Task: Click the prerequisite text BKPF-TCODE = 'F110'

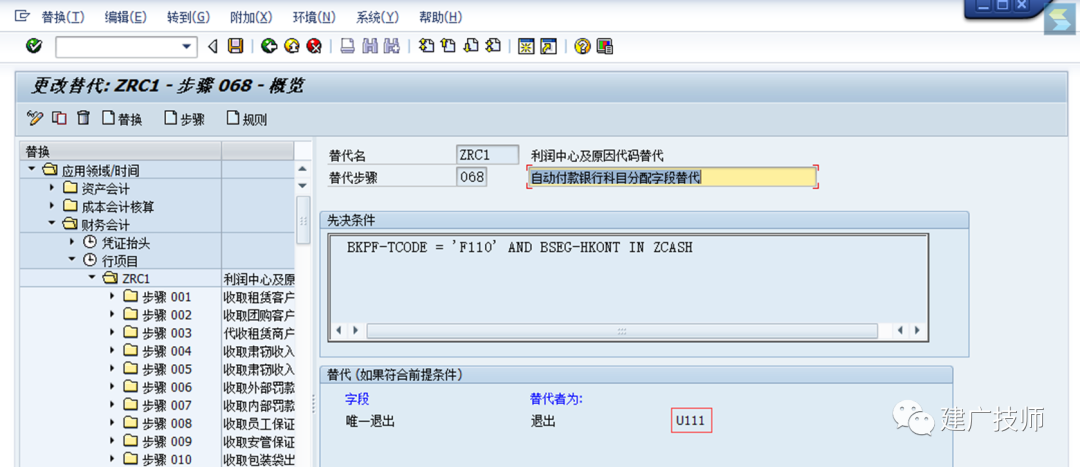Action: (422, 248)
